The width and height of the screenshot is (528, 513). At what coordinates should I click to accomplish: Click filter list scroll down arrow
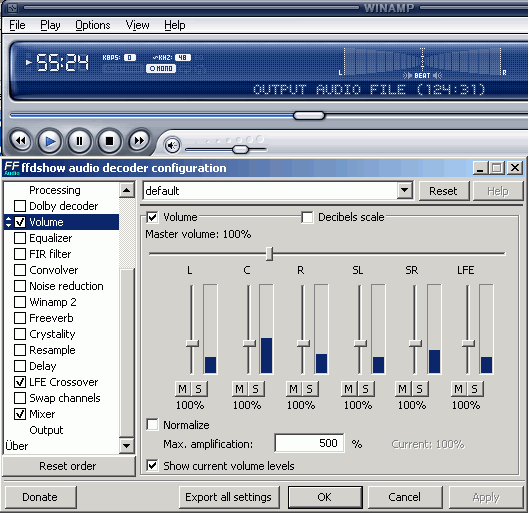click(x=127, y=446)
